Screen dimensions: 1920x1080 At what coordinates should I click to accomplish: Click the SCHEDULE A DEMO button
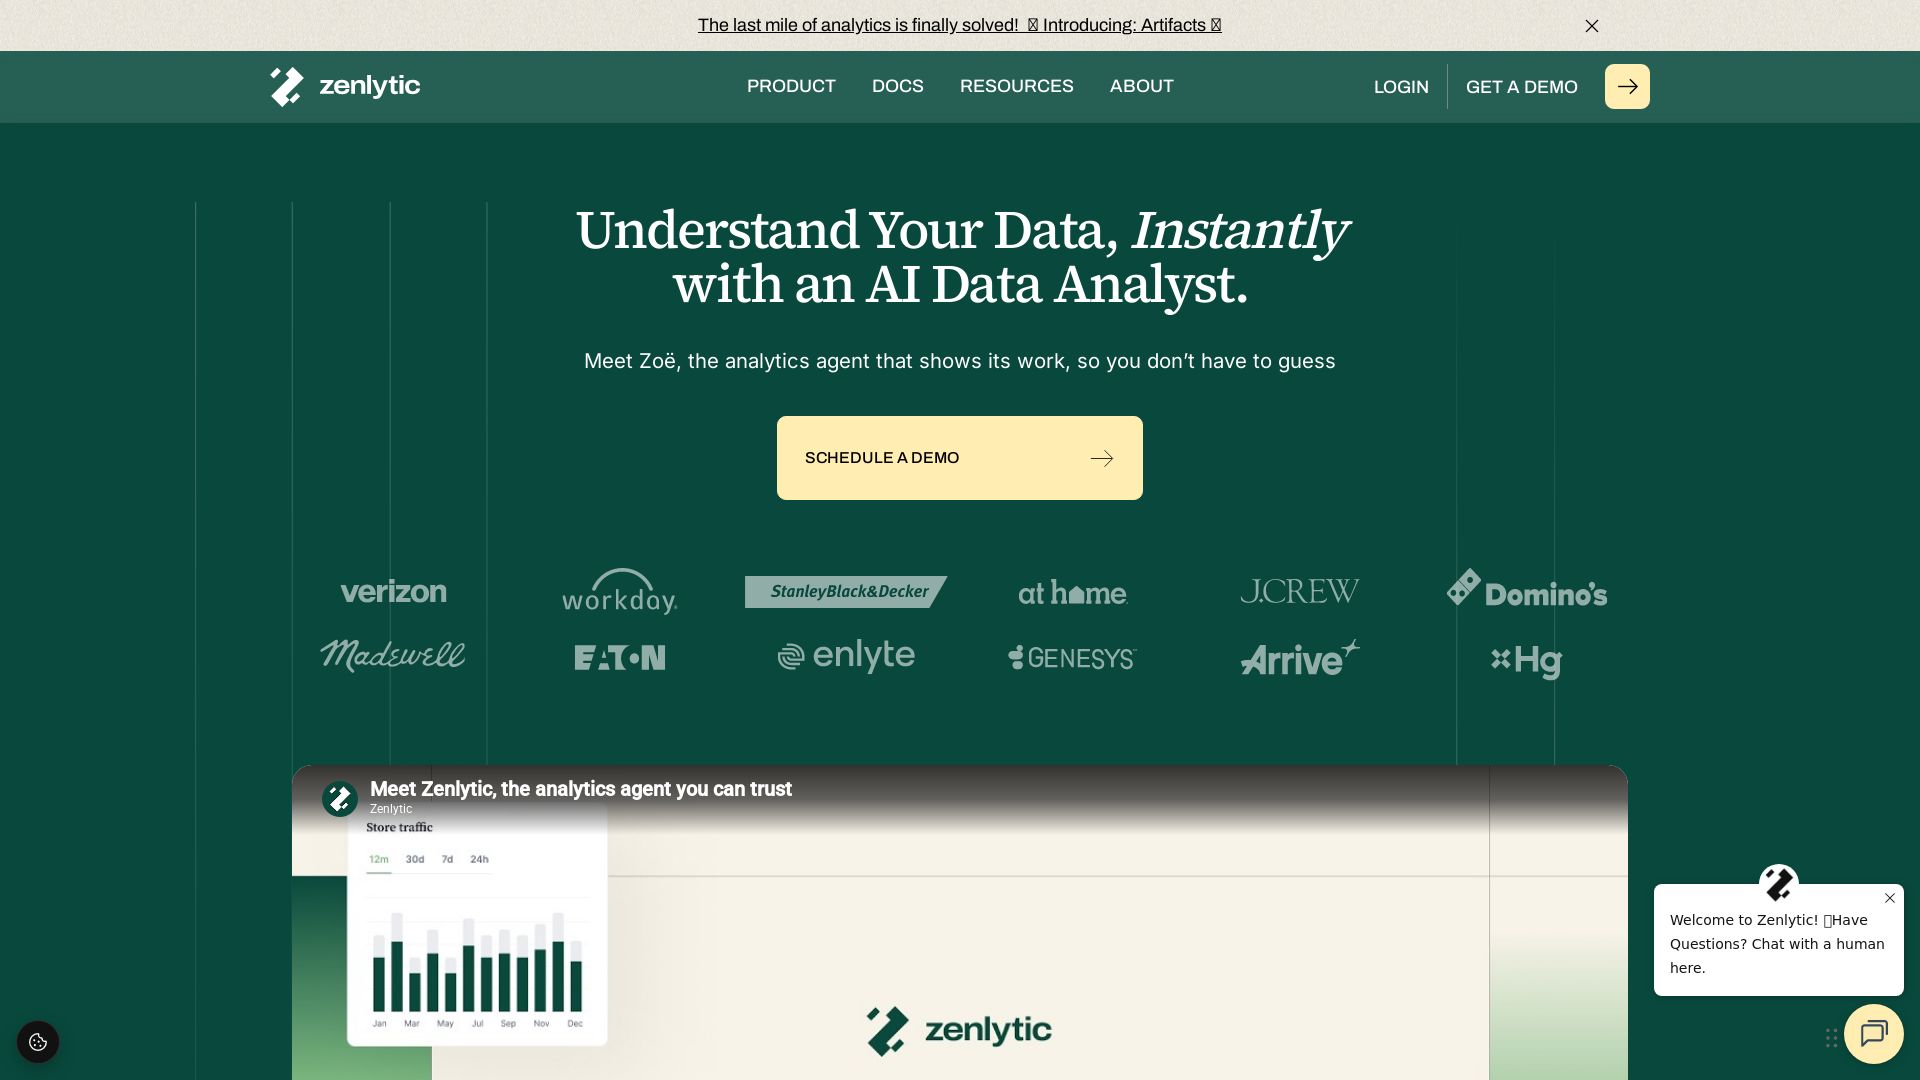pos(958,457)
